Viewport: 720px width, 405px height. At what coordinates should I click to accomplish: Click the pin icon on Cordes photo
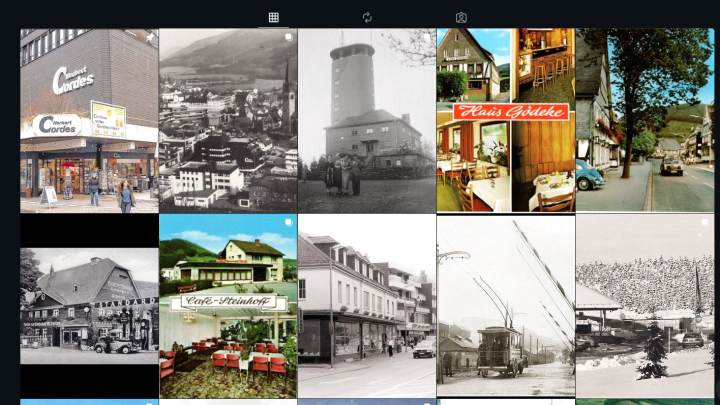150,38
